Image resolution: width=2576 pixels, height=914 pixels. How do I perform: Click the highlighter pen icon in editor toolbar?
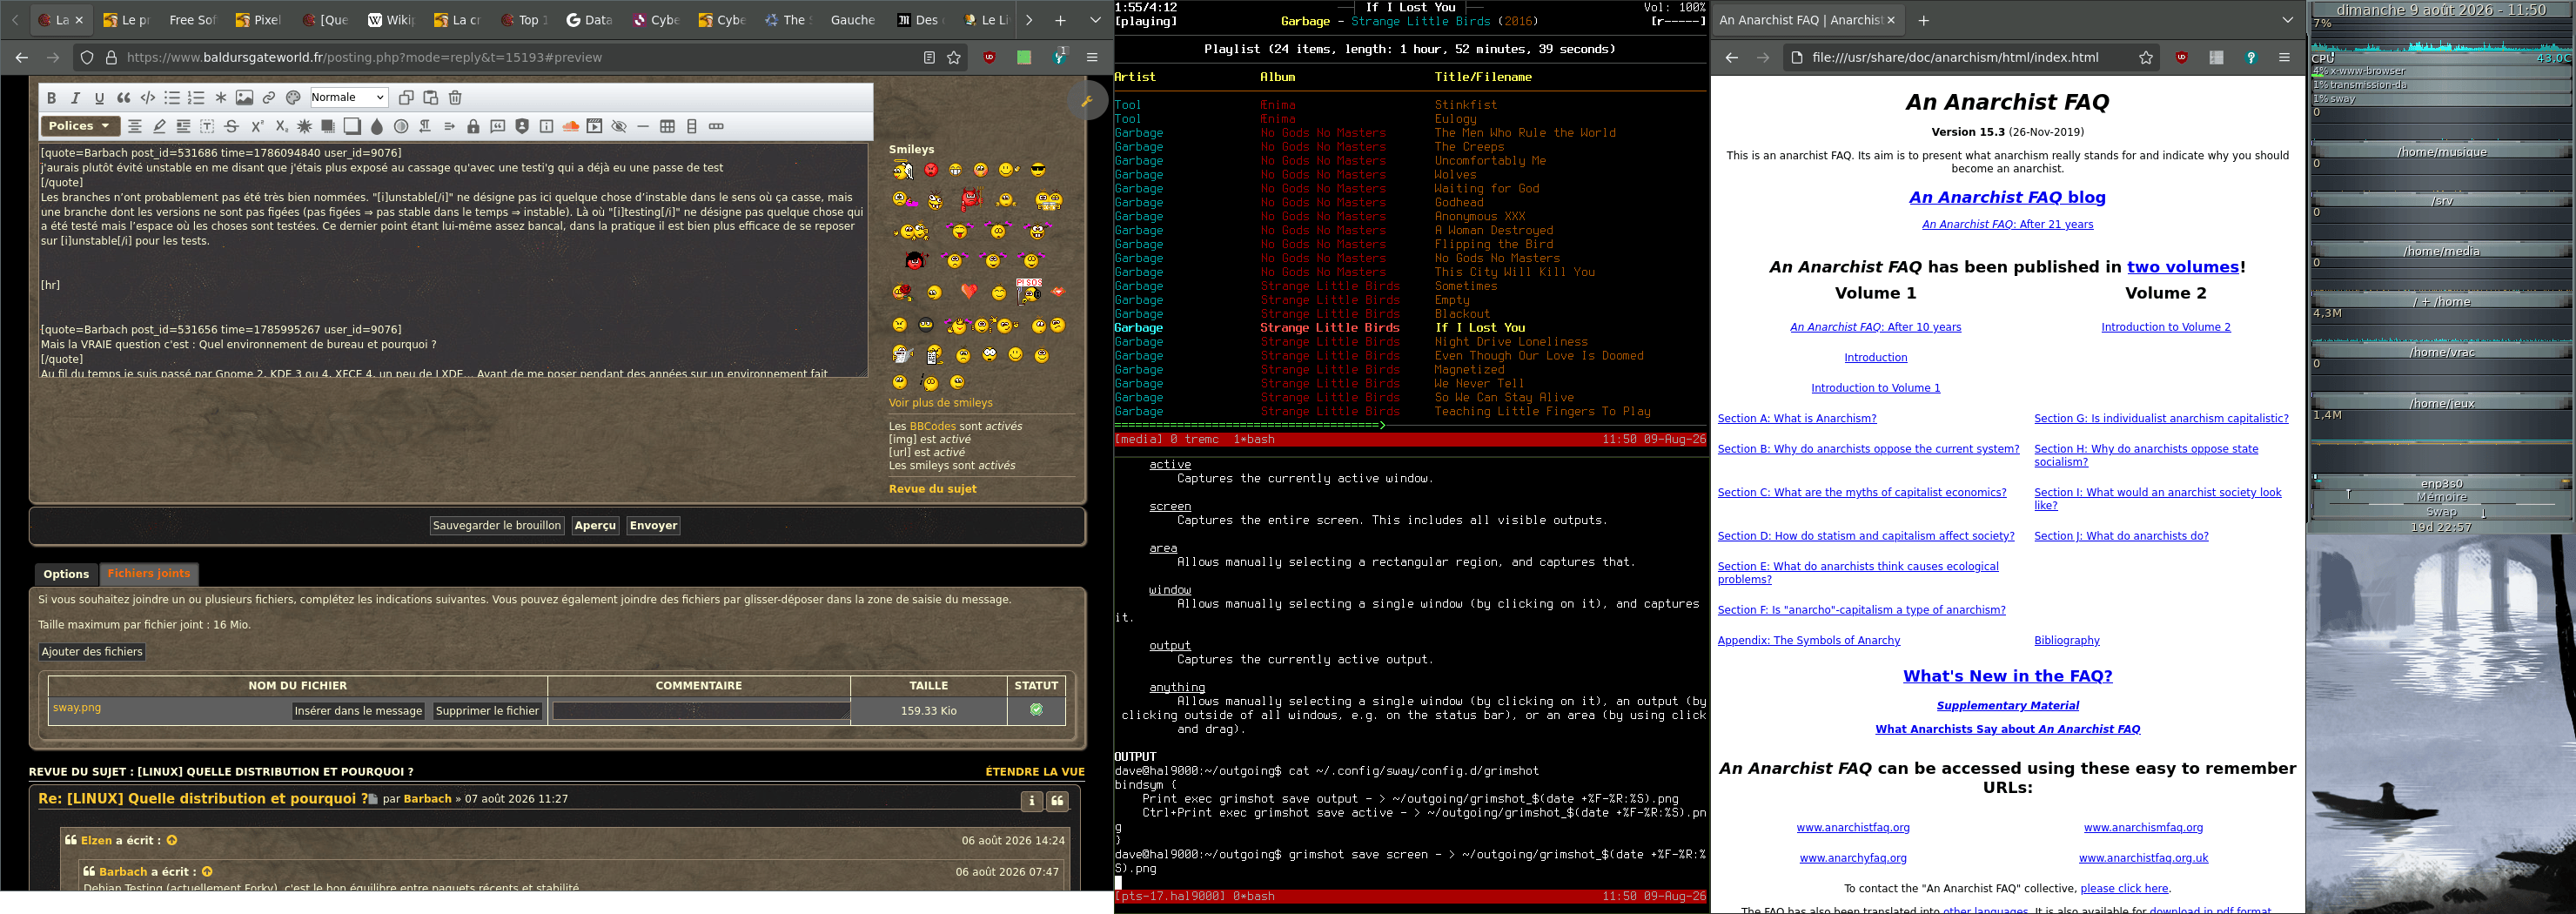[x=159, y=127]
